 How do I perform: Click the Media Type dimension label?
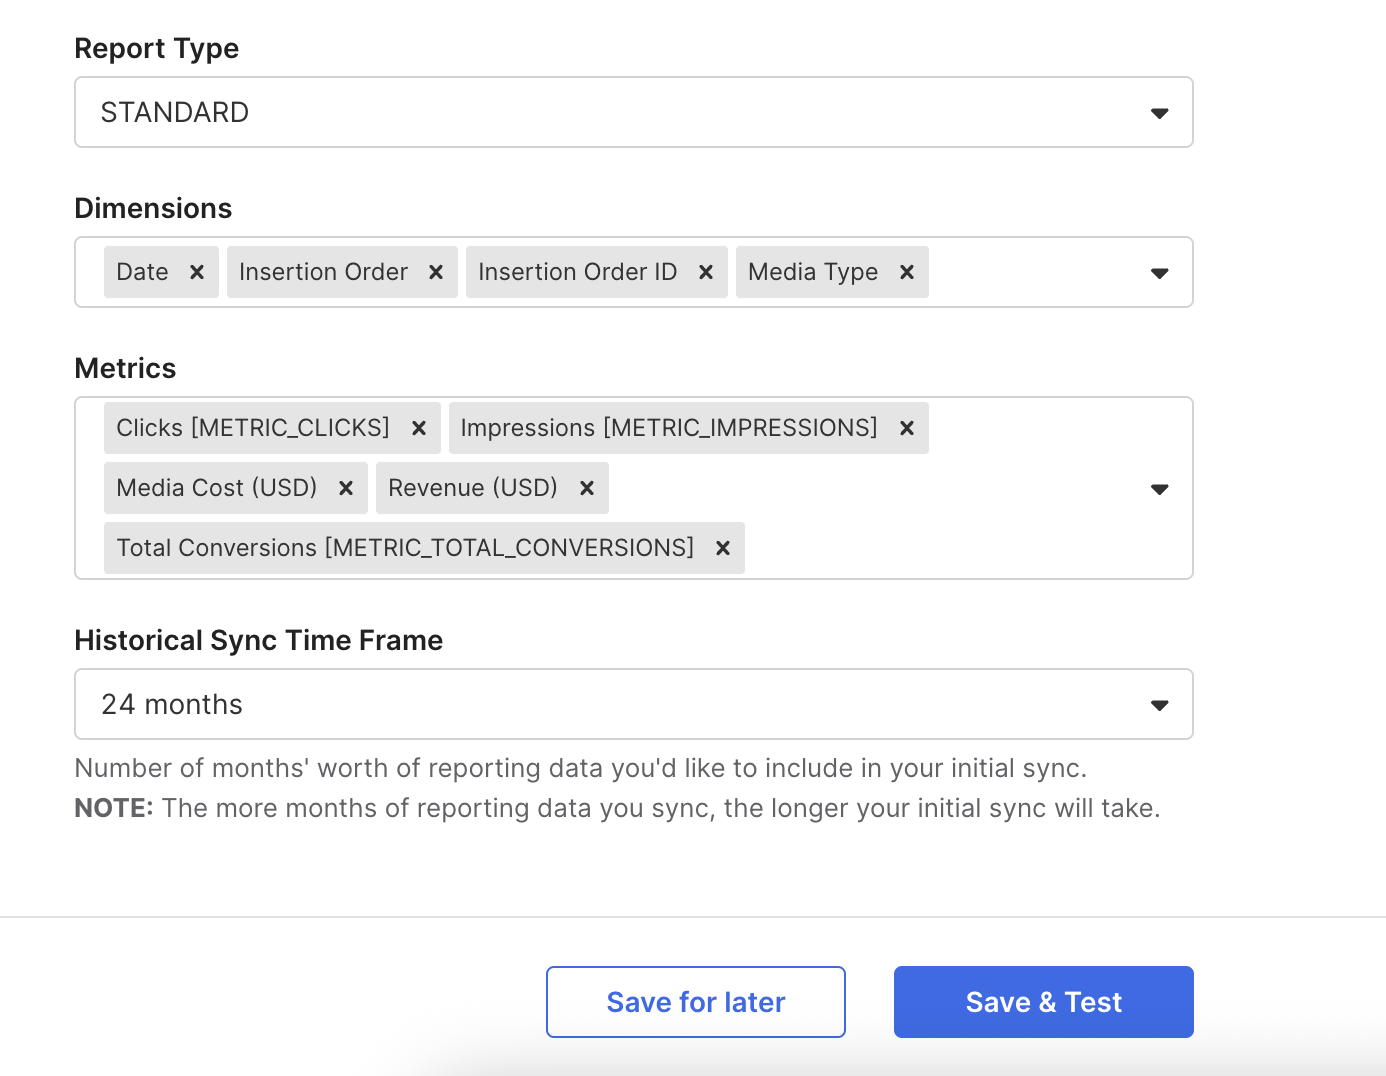812,272
